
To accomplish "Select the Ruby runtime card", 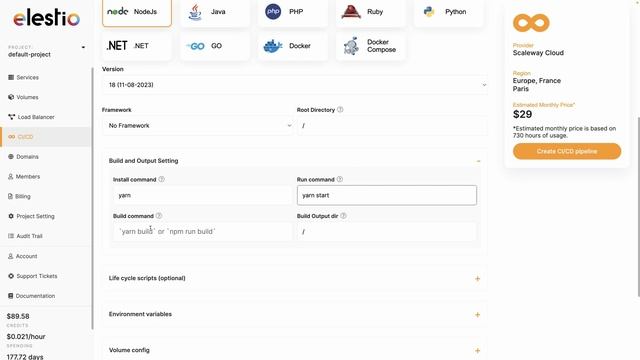I will (371, 12).
